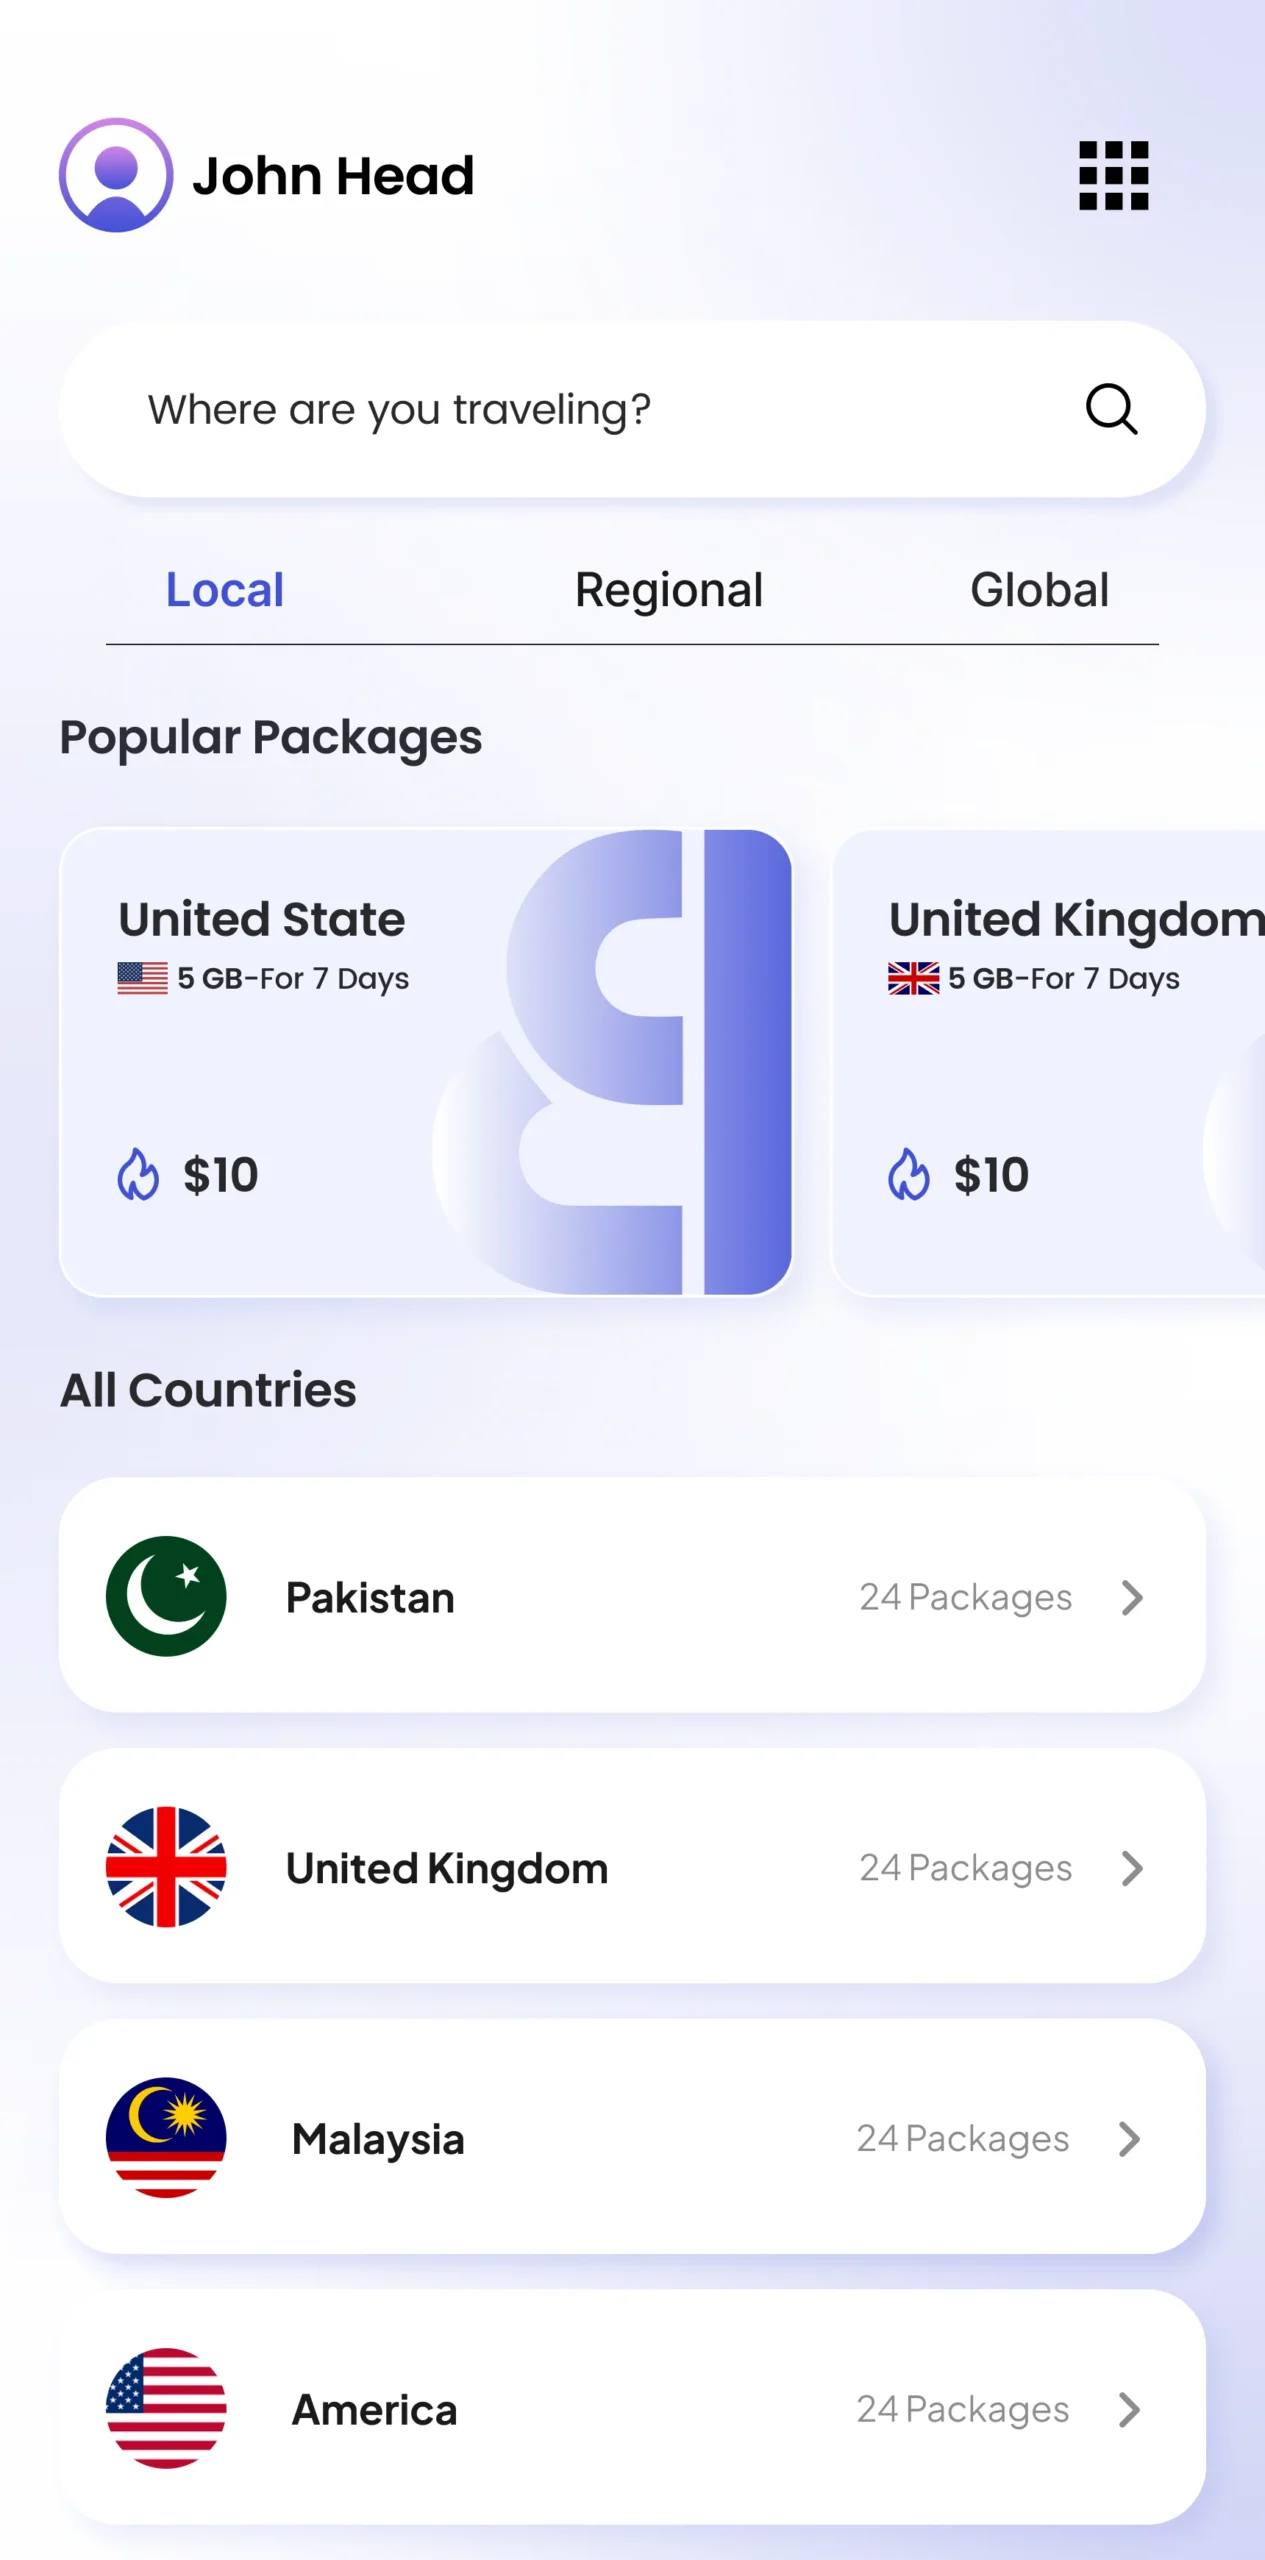Open United Kingdom popular package card

[x=1049, y=1062]
